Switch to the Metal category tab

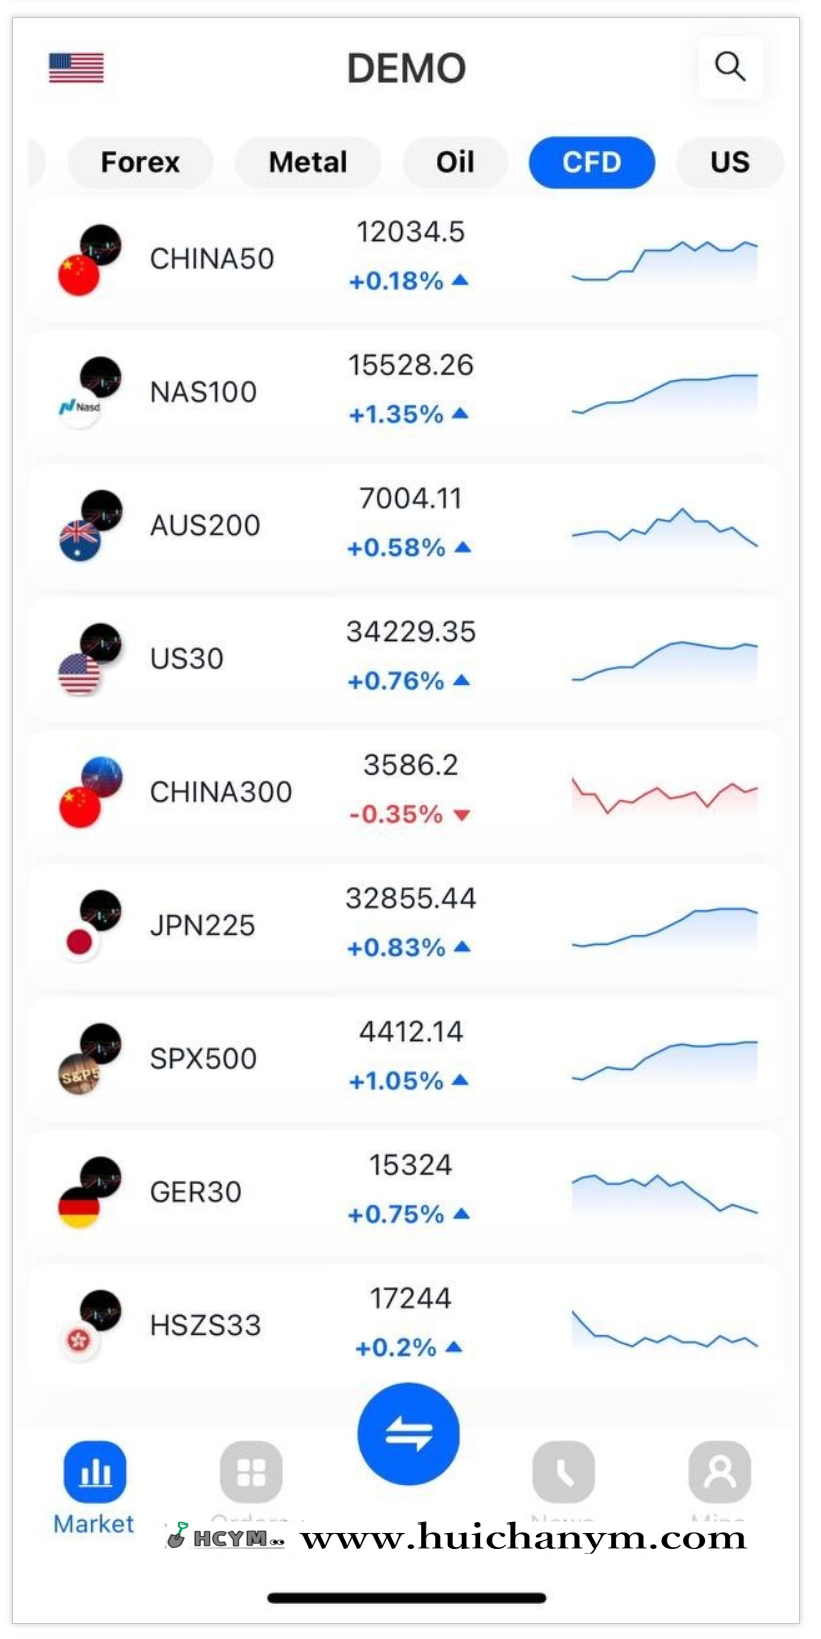pyautogui.click(x=308, y=162)
